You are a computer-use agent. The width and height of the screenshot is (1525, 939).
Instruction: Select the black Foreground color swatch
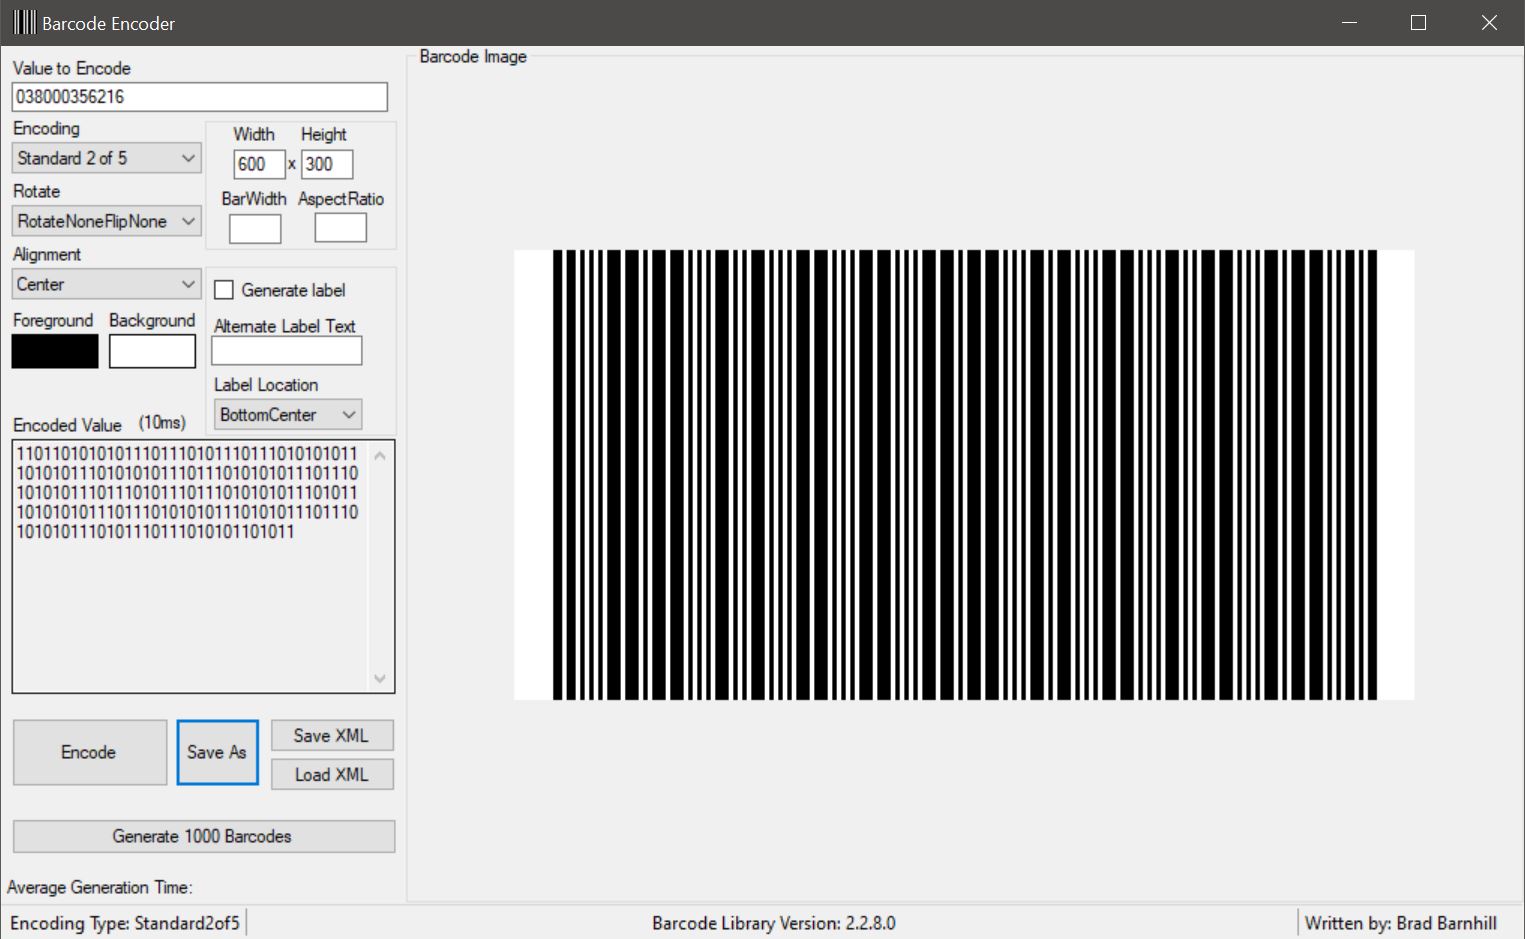coord(54,351)
